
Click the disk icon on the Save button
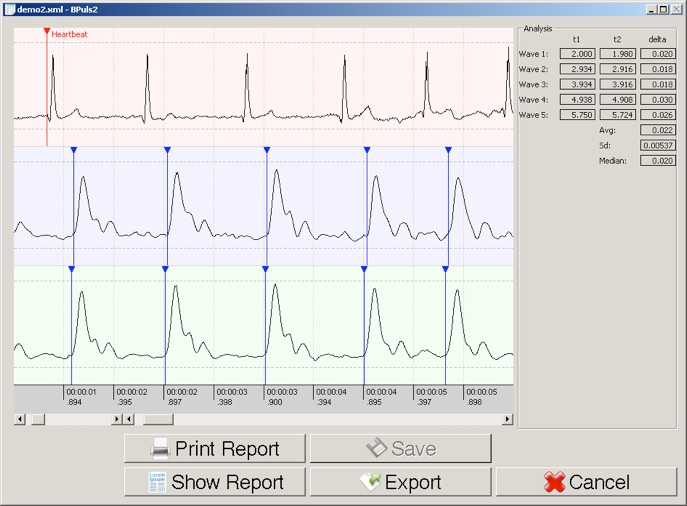coord(377,449)
